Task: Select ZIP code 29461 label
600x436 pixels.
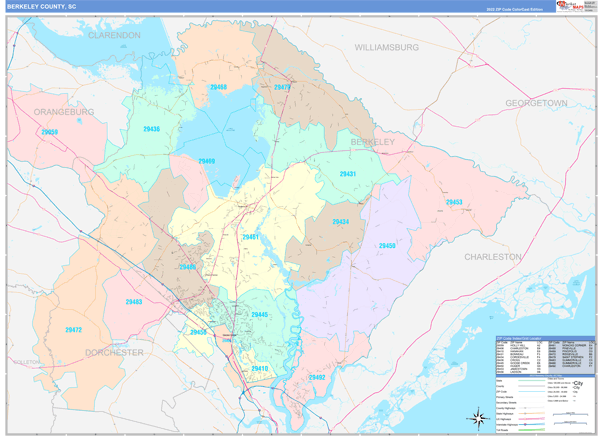Action: tap(252, 237)
